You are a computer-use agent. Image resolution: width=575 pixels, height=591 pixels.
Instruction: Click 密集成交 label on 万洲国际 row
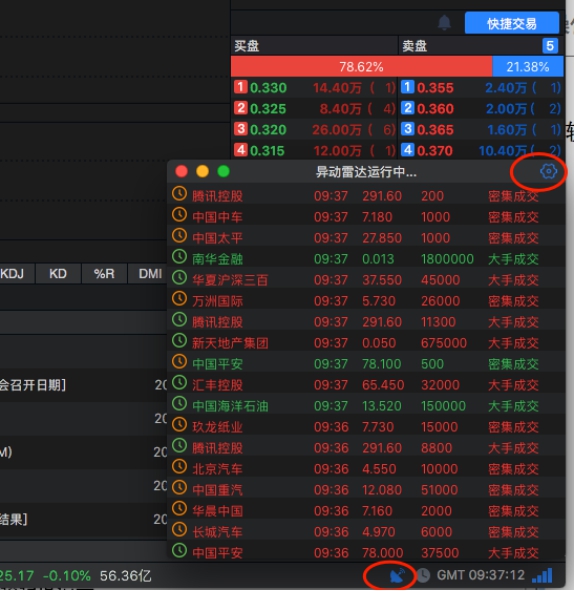pyautogui.click(x=513, y=301)
